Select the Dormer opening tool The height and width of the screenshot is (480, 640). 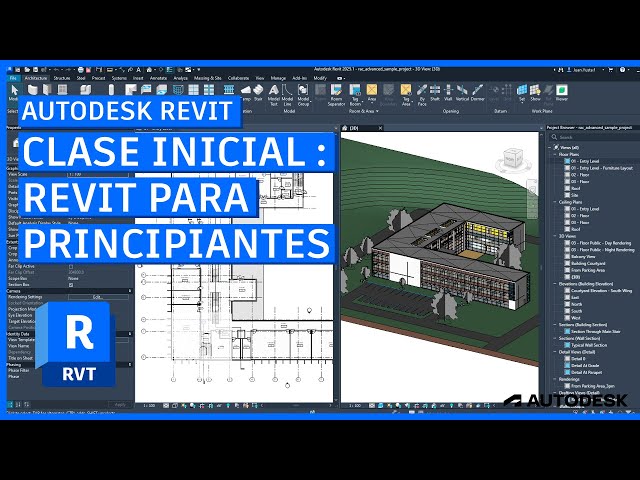pyautogui.click(x=478, y=92)
